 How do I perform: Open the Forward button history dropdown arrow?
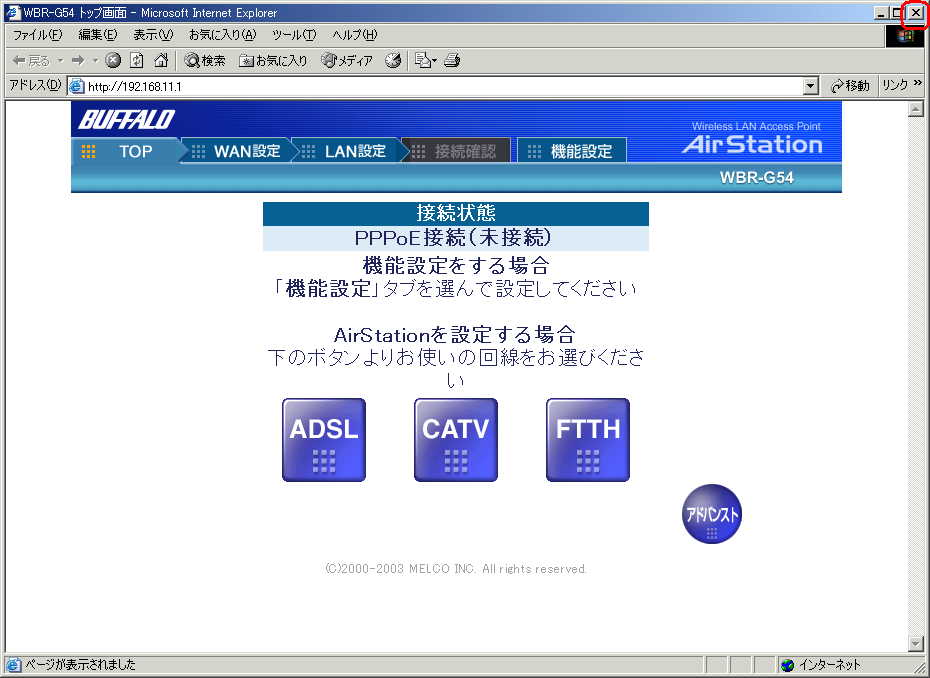coord(95,61)
